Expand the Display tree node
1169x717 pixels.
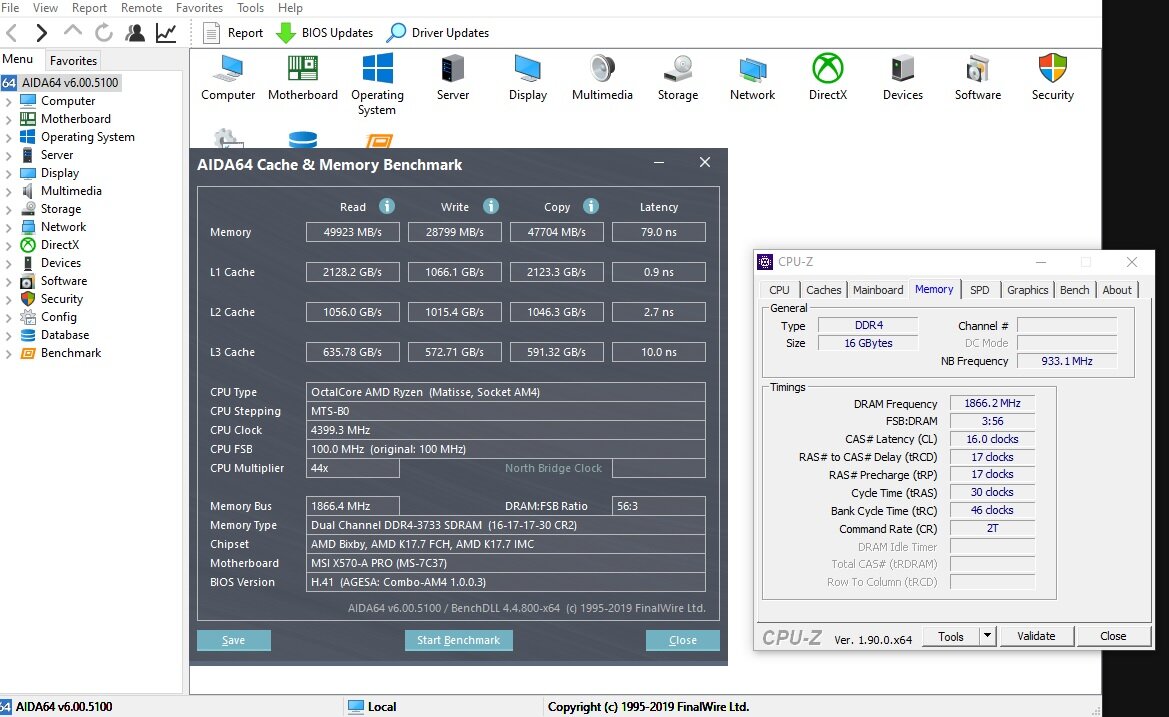(x=8, y=174)
